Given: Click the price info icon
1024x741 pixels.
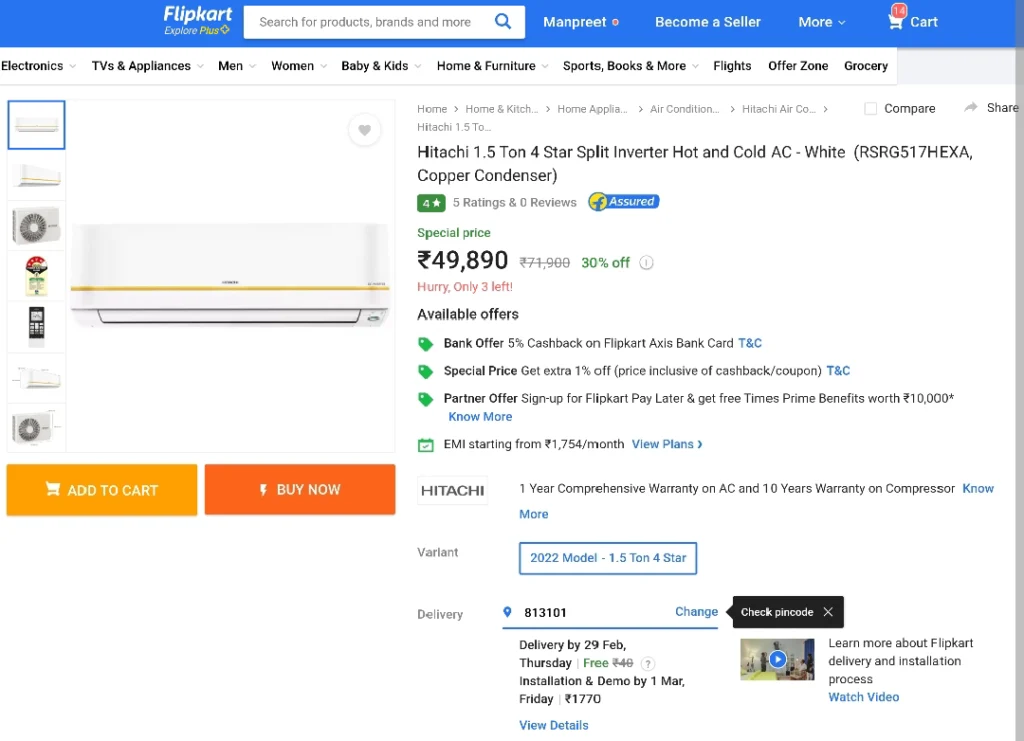Looking at the screenshot, I should click(646, 263).
